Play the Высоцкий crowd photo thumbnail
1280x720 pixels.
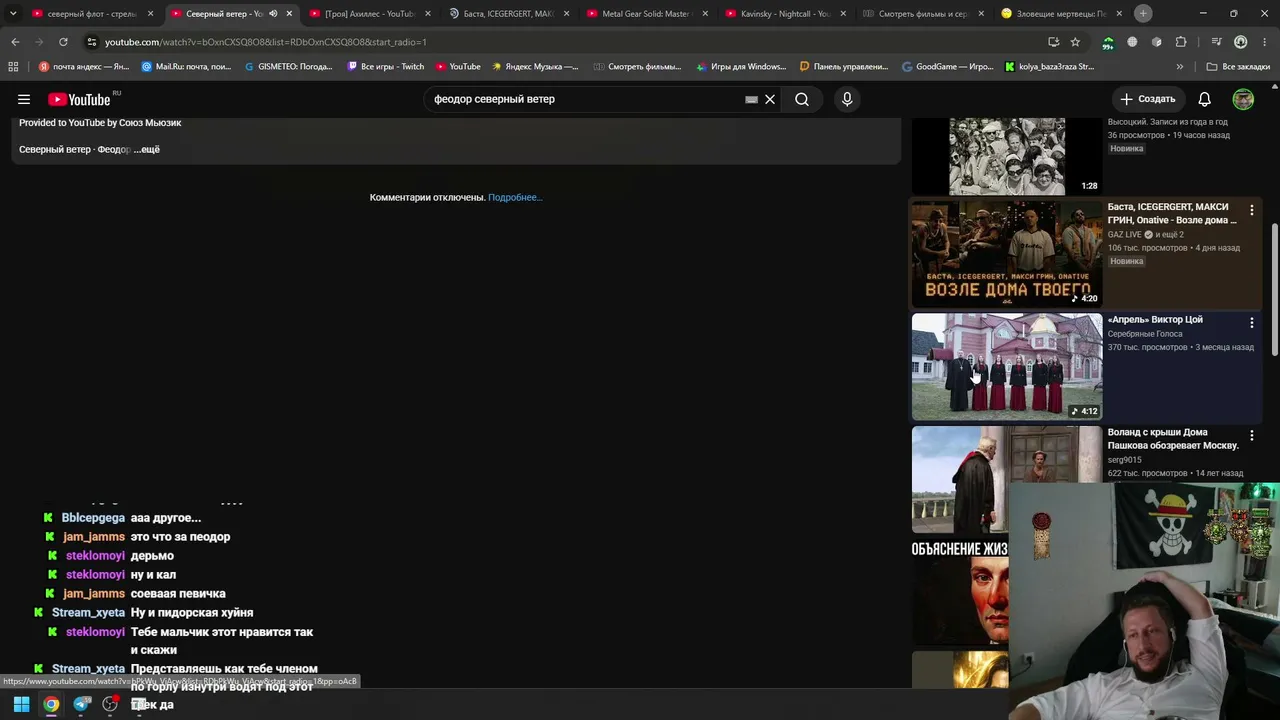pos(1007,156)
